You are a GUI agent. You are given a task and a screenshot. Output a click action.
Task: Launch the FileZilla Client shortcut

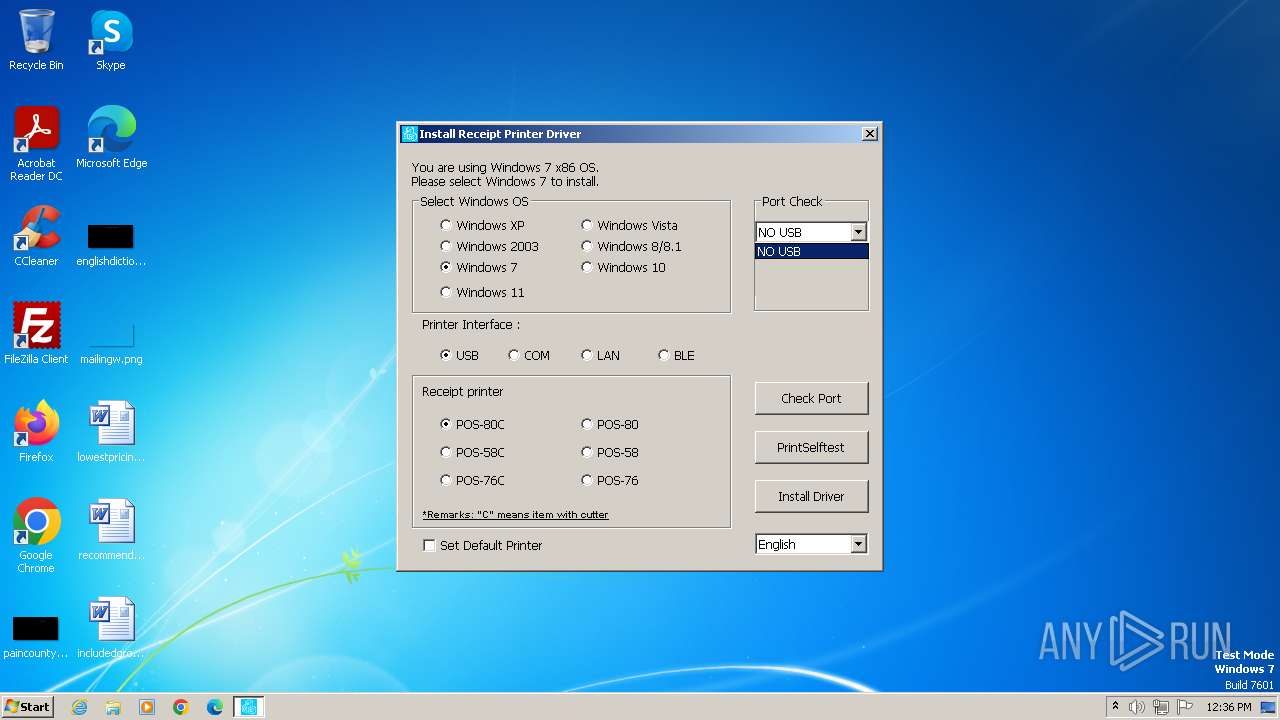point(36,333)
